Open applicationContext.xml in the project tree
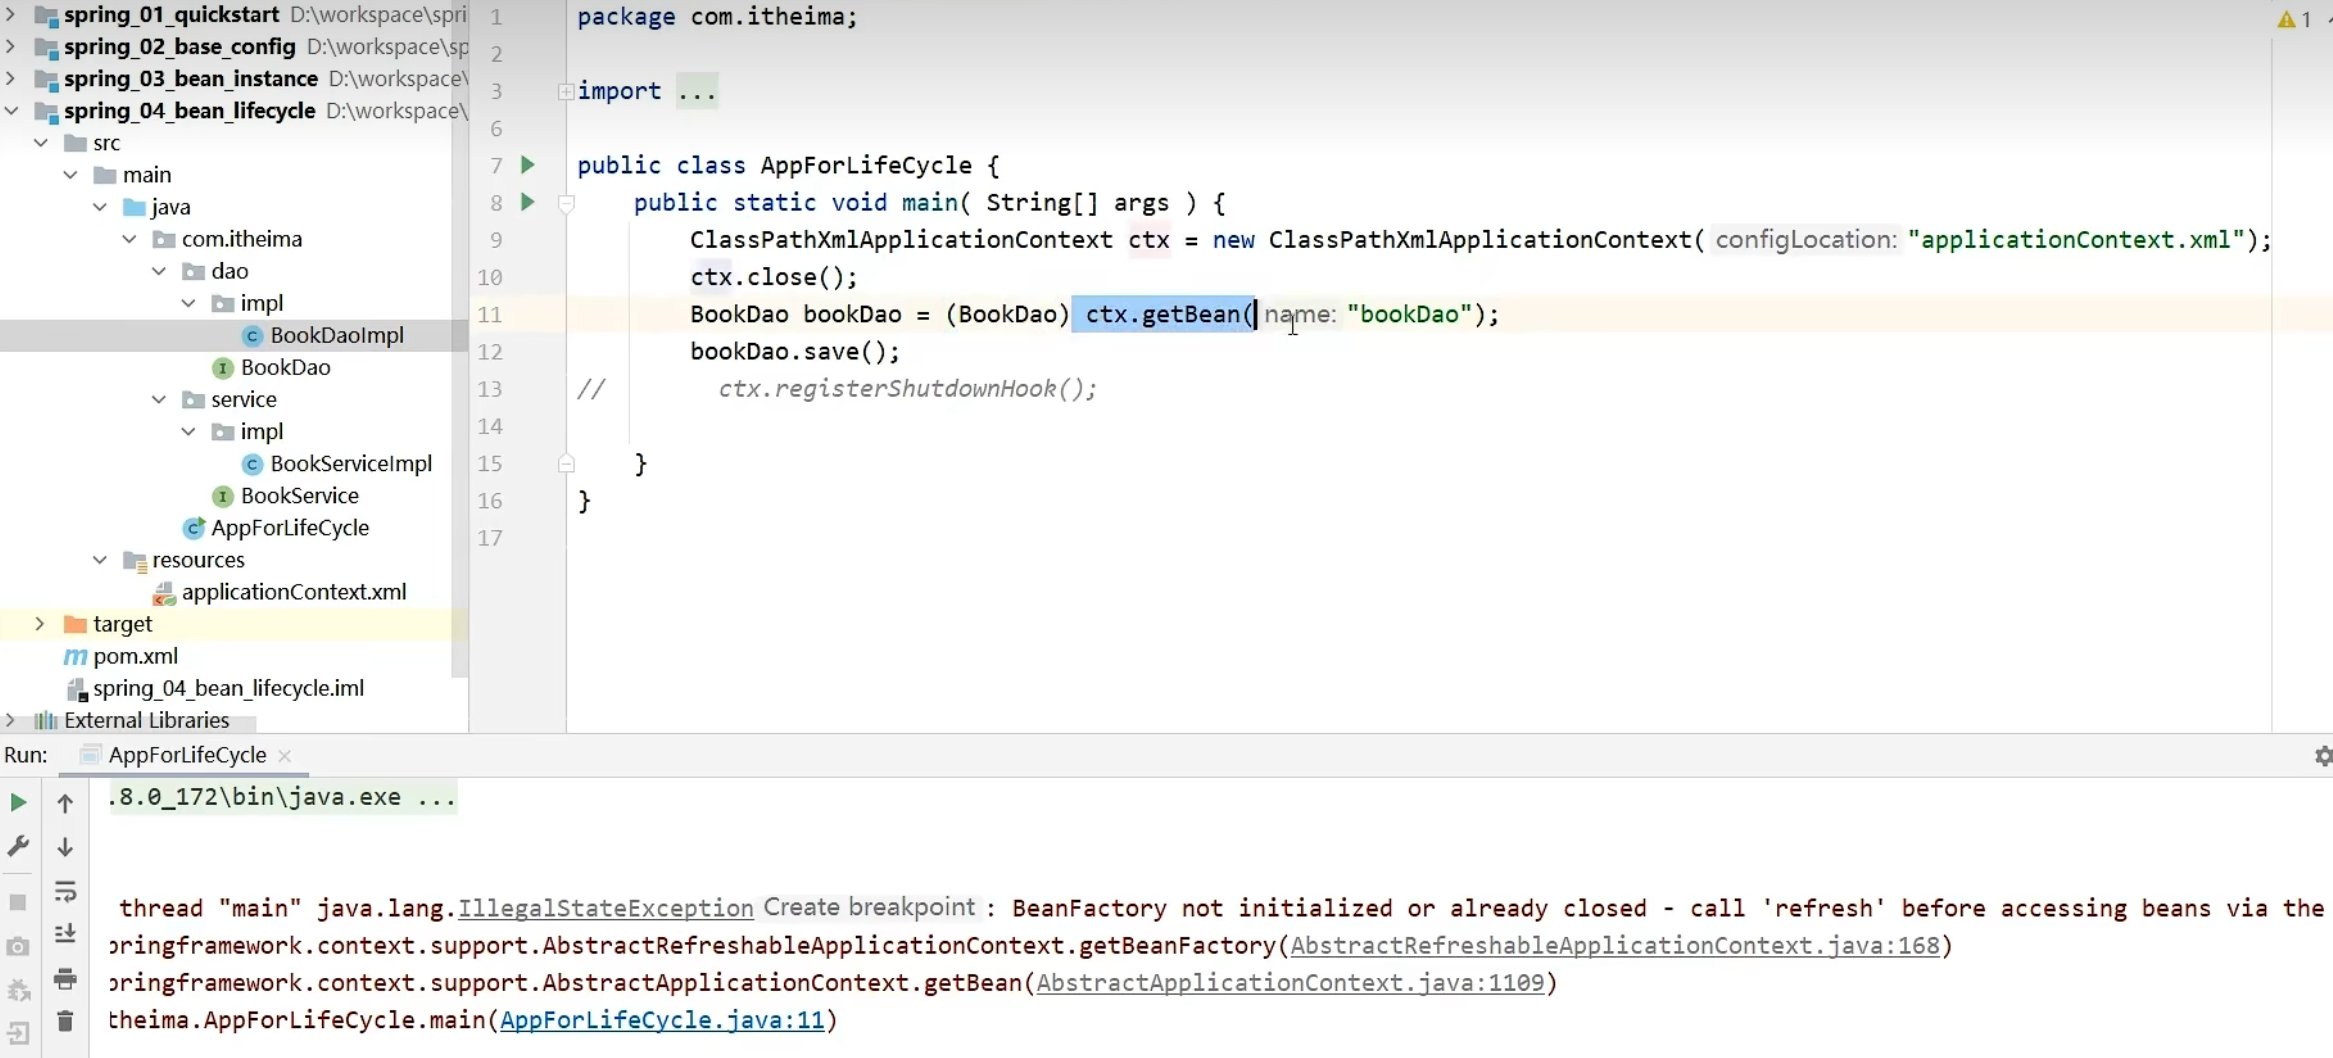The height and width of the screenshot is (1058, 2333). click(293, 592)
